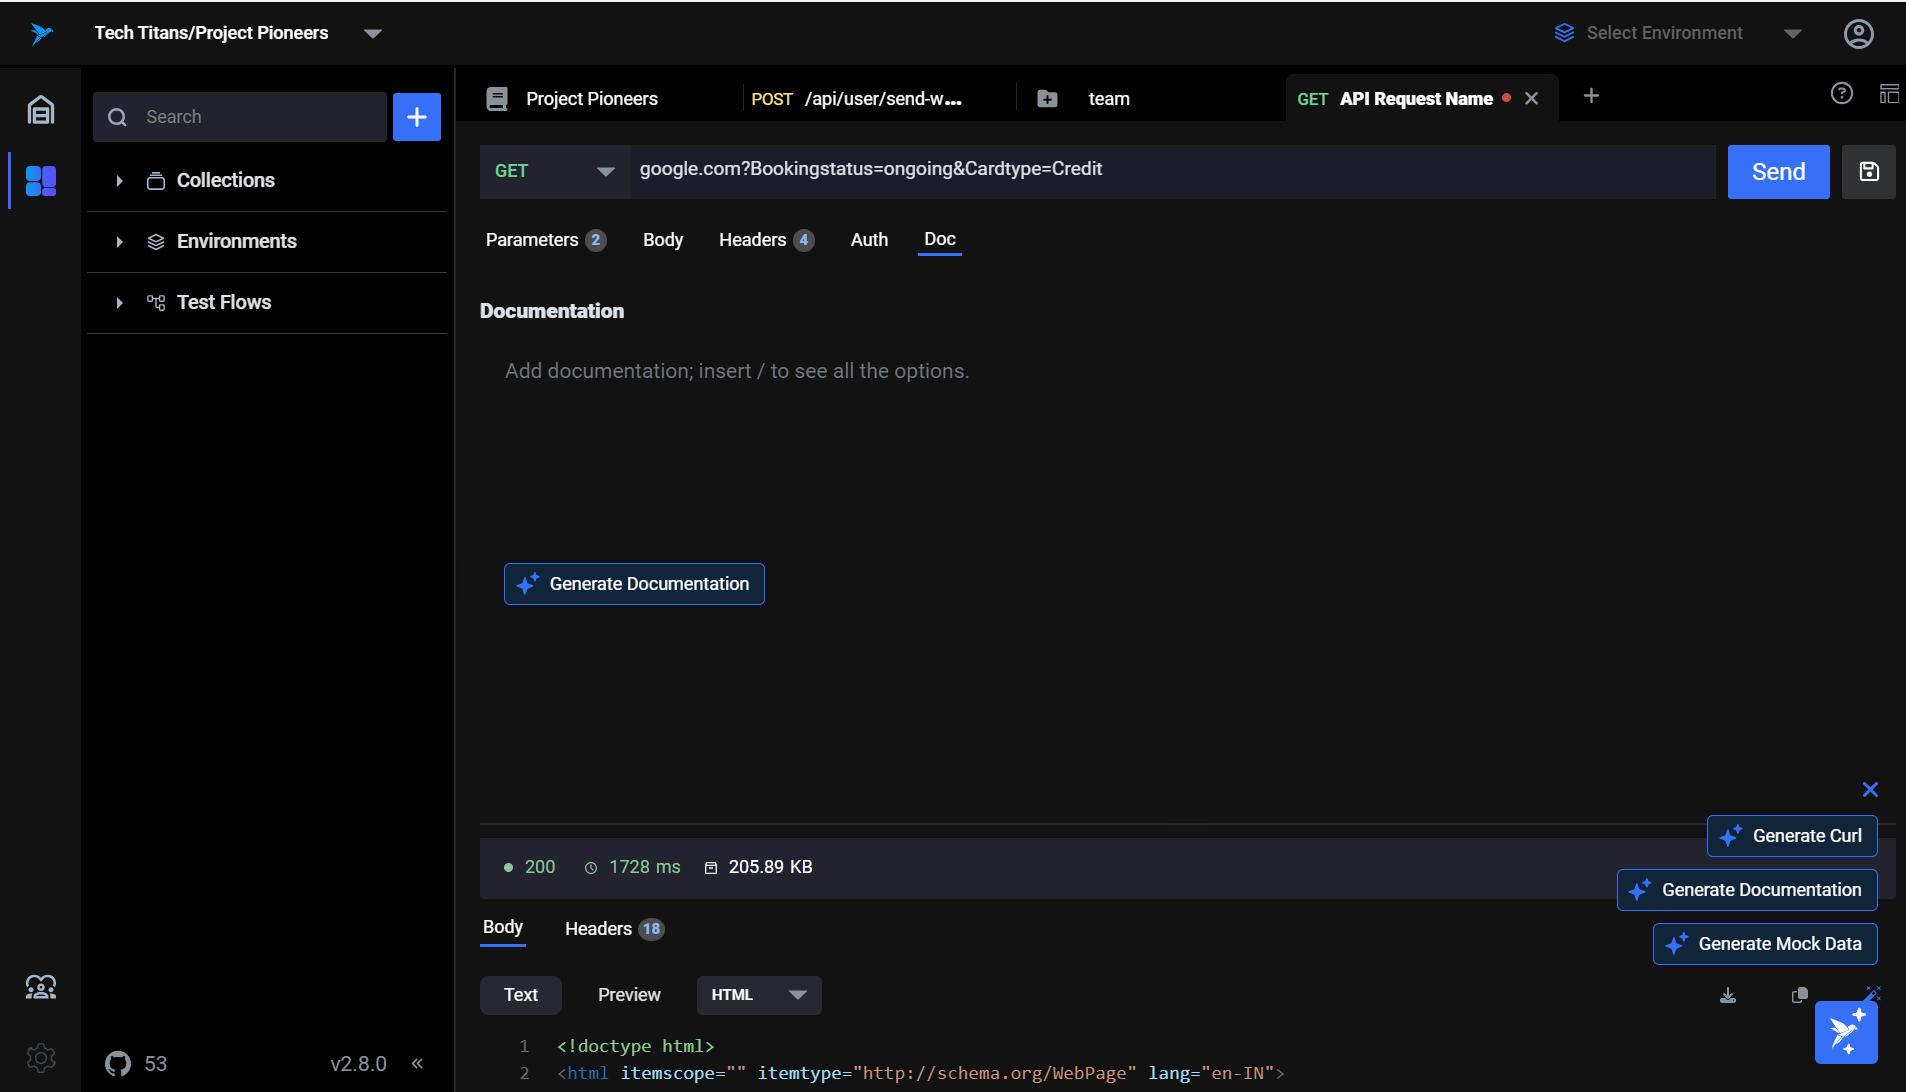Open the Parameters tab
Viewport: 1906px width, 1092px height.
pyautogui.click(x=546, y=240)
